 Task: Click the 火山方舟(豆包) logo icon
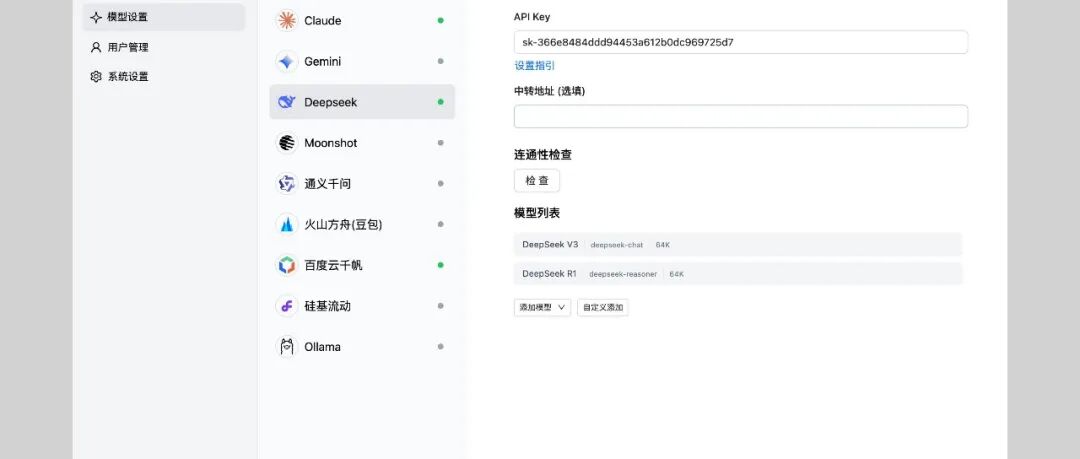coord(286,224)
